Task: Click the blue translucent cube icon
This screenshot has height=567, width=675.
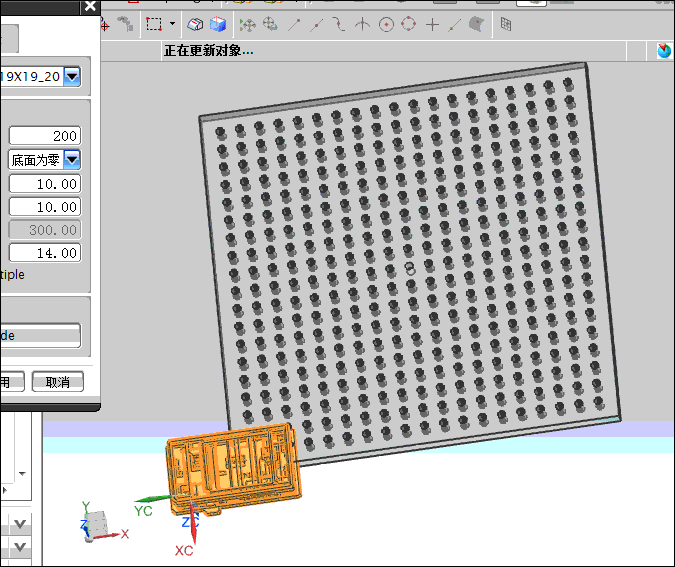Action: [218, 24]
